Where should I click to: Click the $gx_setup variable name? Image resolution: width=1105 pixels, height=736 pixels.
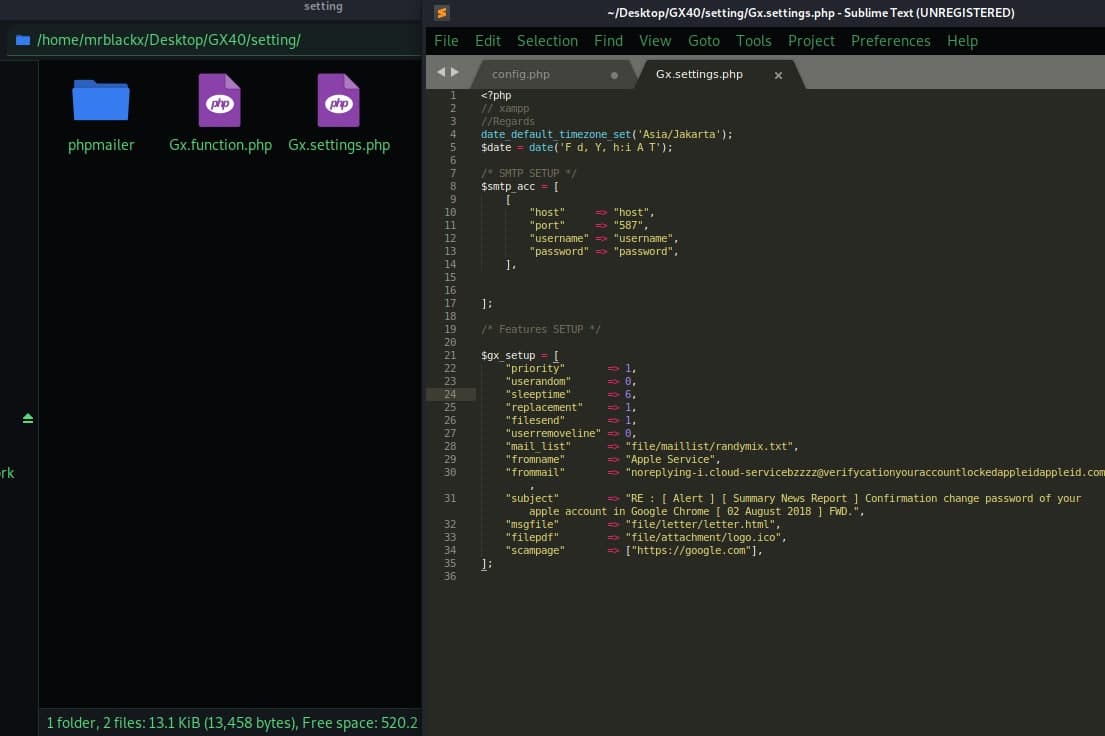click(508, 355)
